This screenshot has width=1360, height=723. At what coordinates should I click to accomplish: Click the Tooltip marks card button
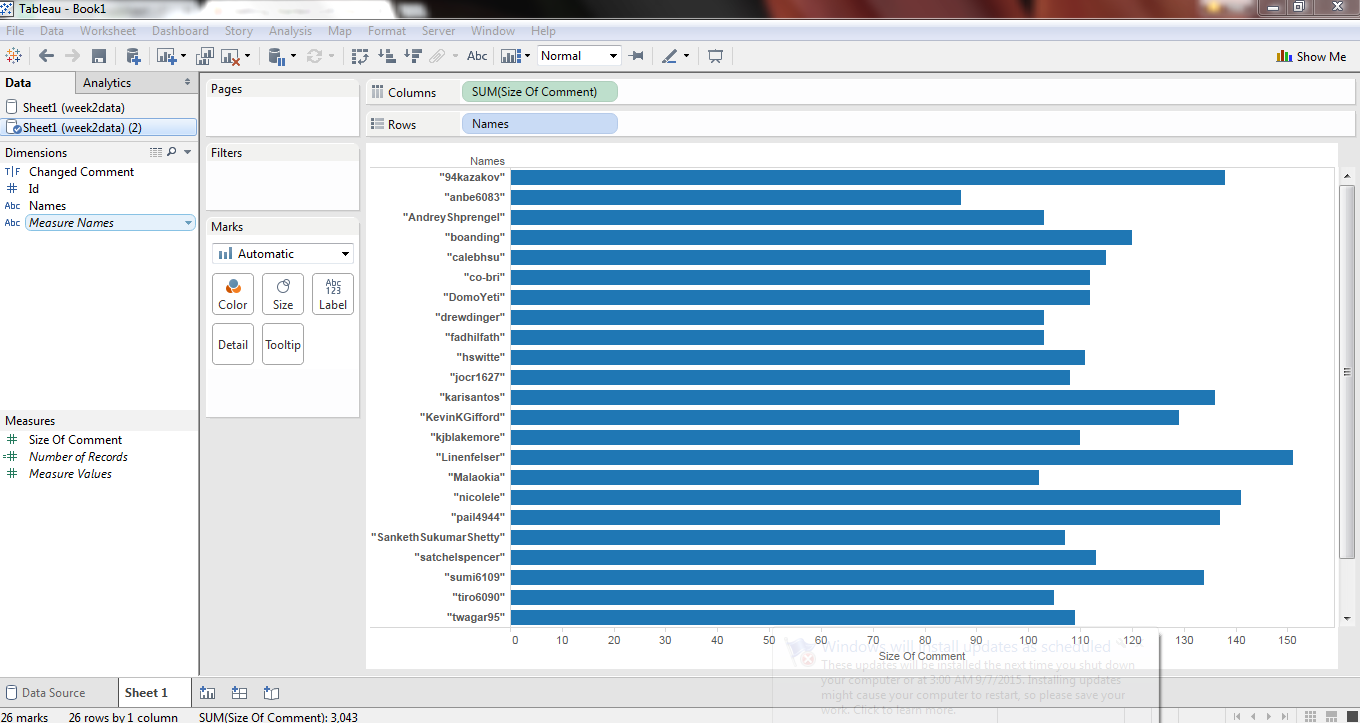point(283,344)
